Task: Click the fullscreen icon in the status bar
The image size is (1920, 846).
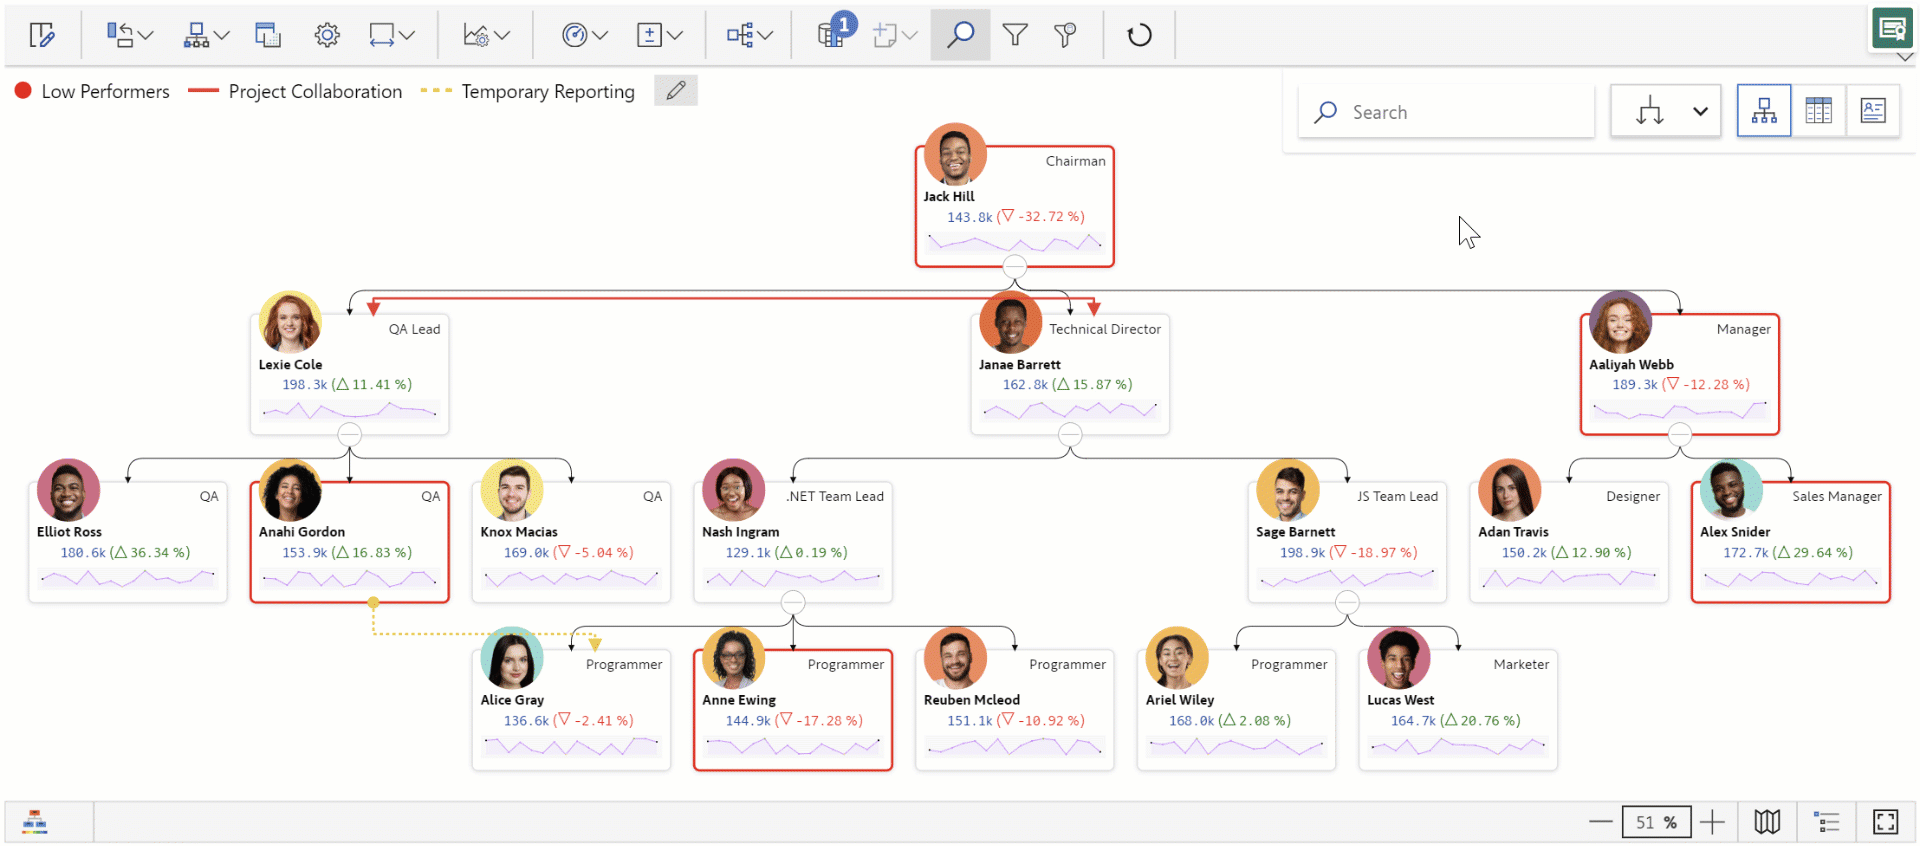Action: coord(1885,822)
